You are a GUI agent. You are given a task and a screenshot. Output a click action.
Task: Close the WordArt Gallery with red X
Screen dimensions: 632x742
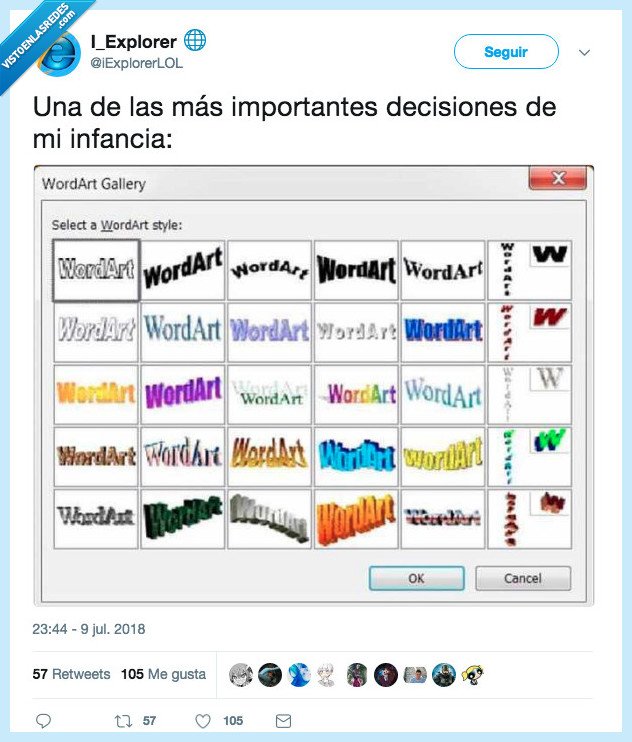558,179
